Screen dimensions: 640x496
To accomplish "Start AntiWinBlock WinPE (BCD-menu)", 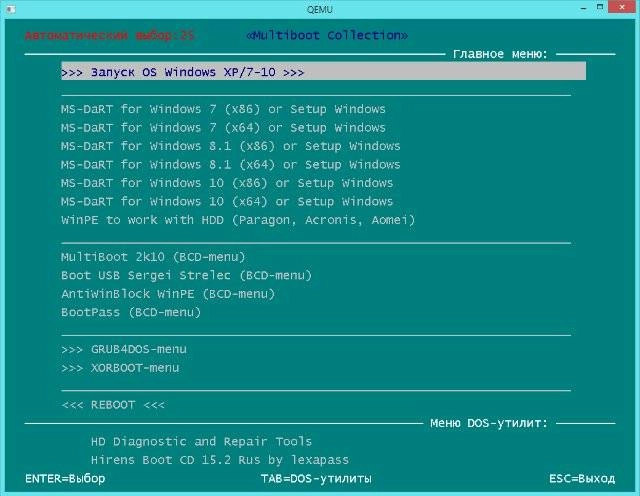I will [168, 293].
